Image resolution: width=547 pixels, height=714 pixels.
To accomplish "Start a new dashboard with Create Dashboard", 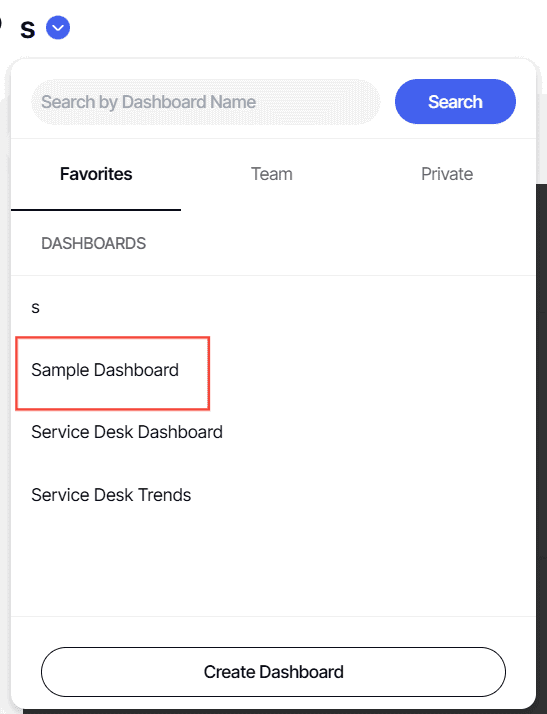I will point(273,672).
